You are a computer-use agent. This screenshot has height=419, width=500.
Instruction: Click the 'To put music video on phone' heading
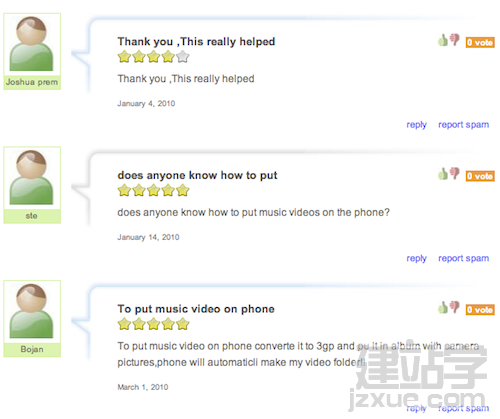coord(196,309)
